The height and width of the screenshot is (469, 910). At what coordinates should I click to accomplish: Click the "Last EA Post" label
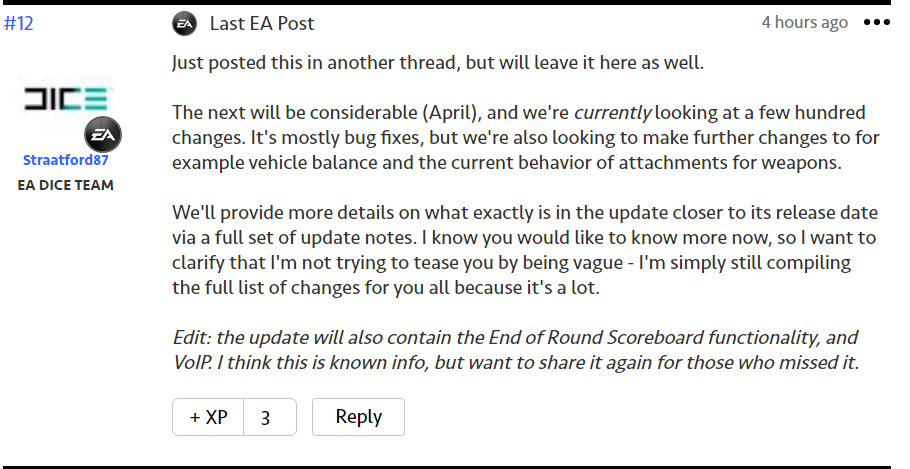[262, 23]
